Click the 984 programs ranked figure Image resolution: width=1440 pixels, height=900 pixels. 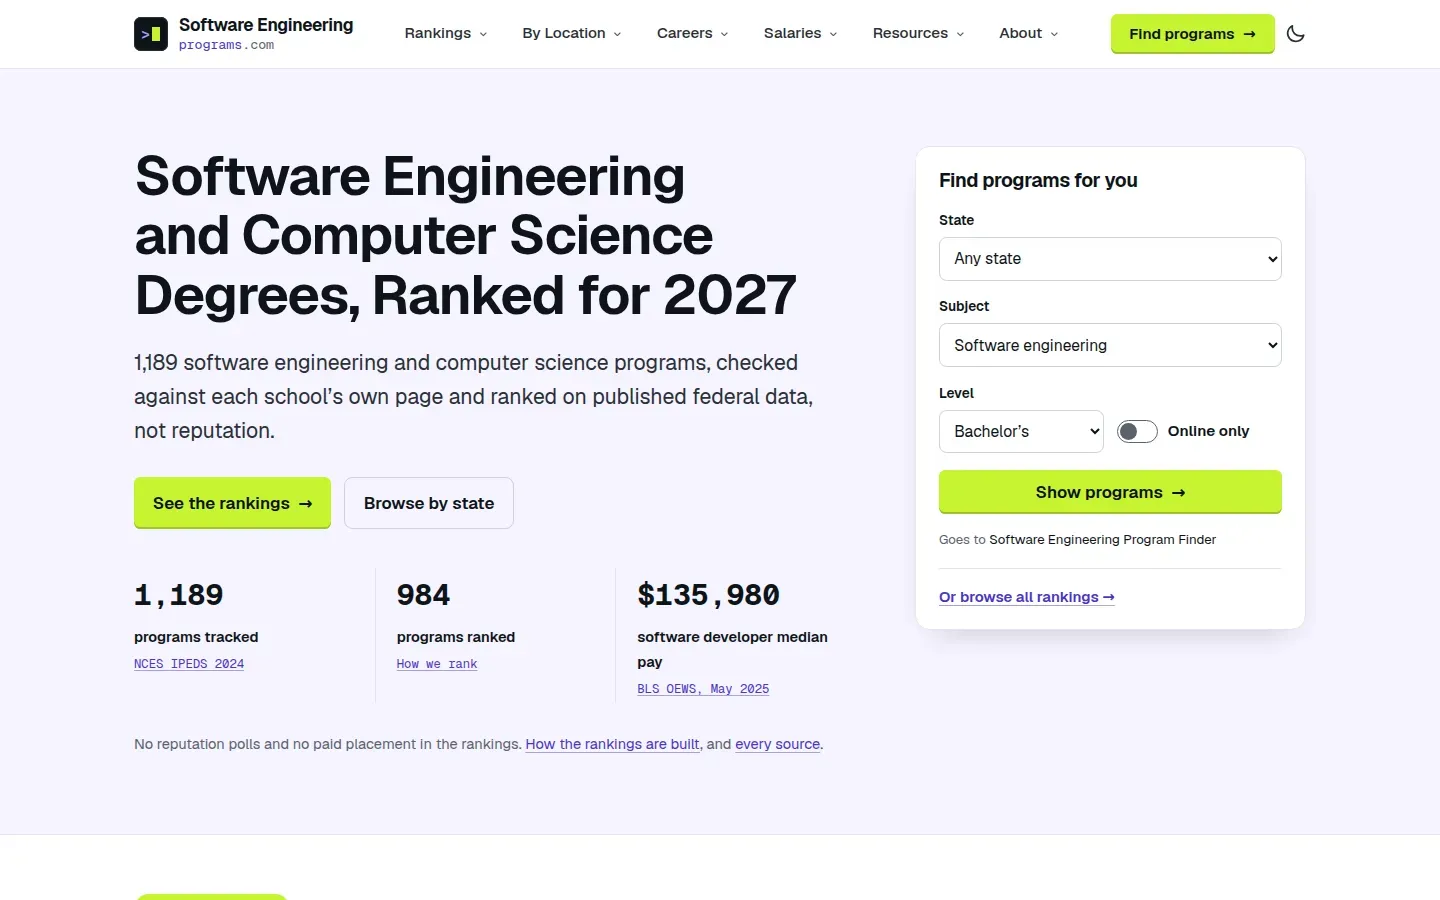423,595
